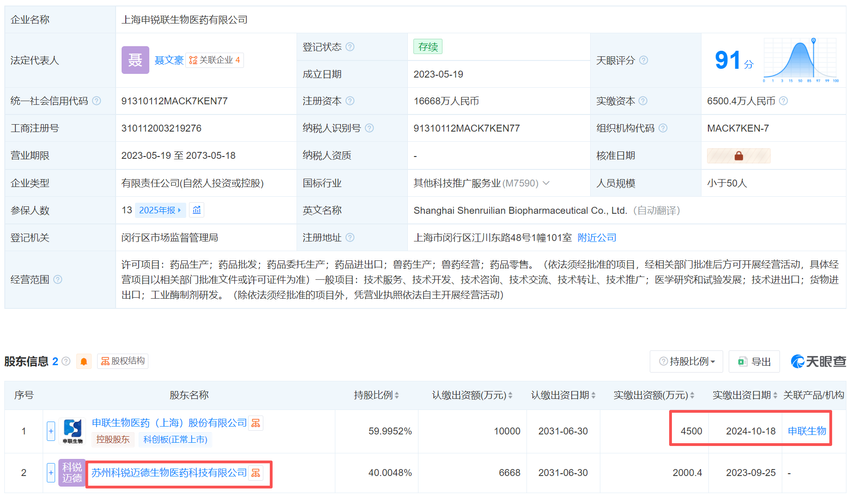Click paid-in date 2024-10-18
The width and height of the screenshot is (848, 500).
tap(751, 431)
